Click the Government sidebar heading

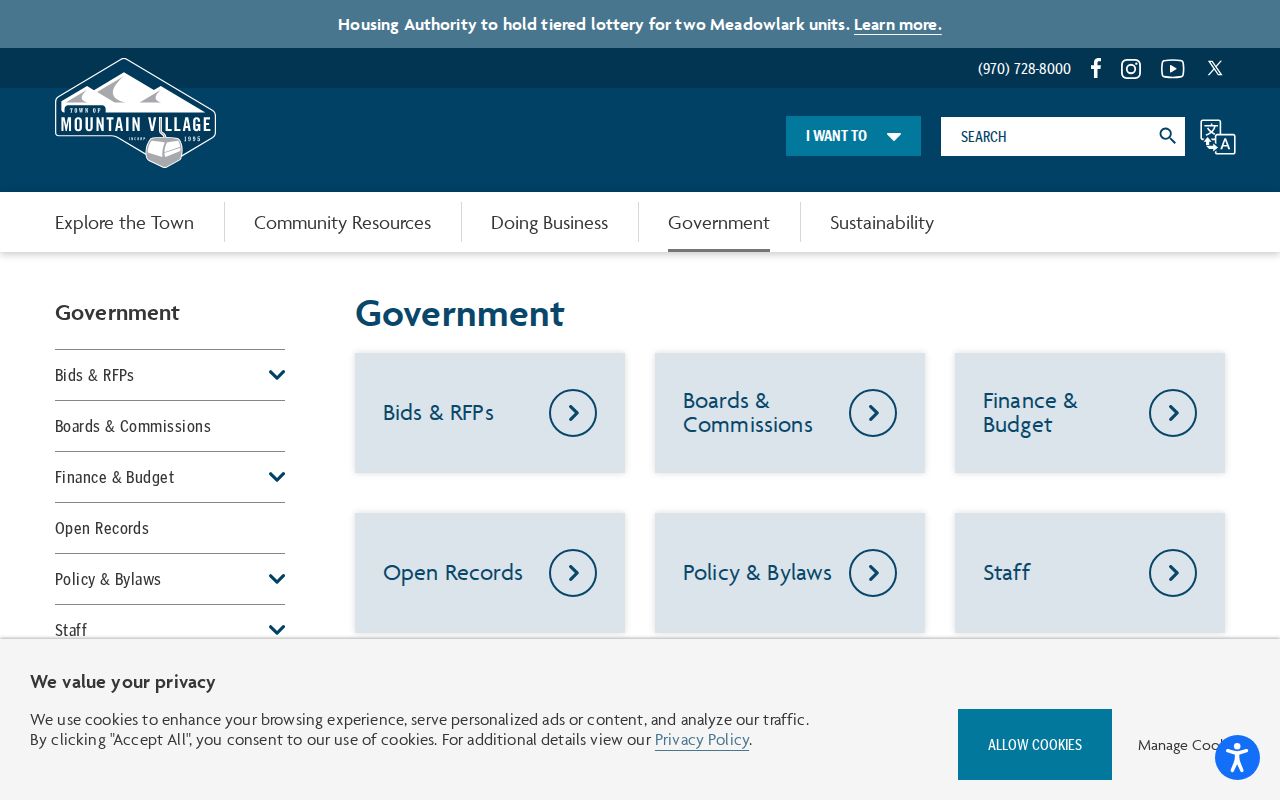117,312
